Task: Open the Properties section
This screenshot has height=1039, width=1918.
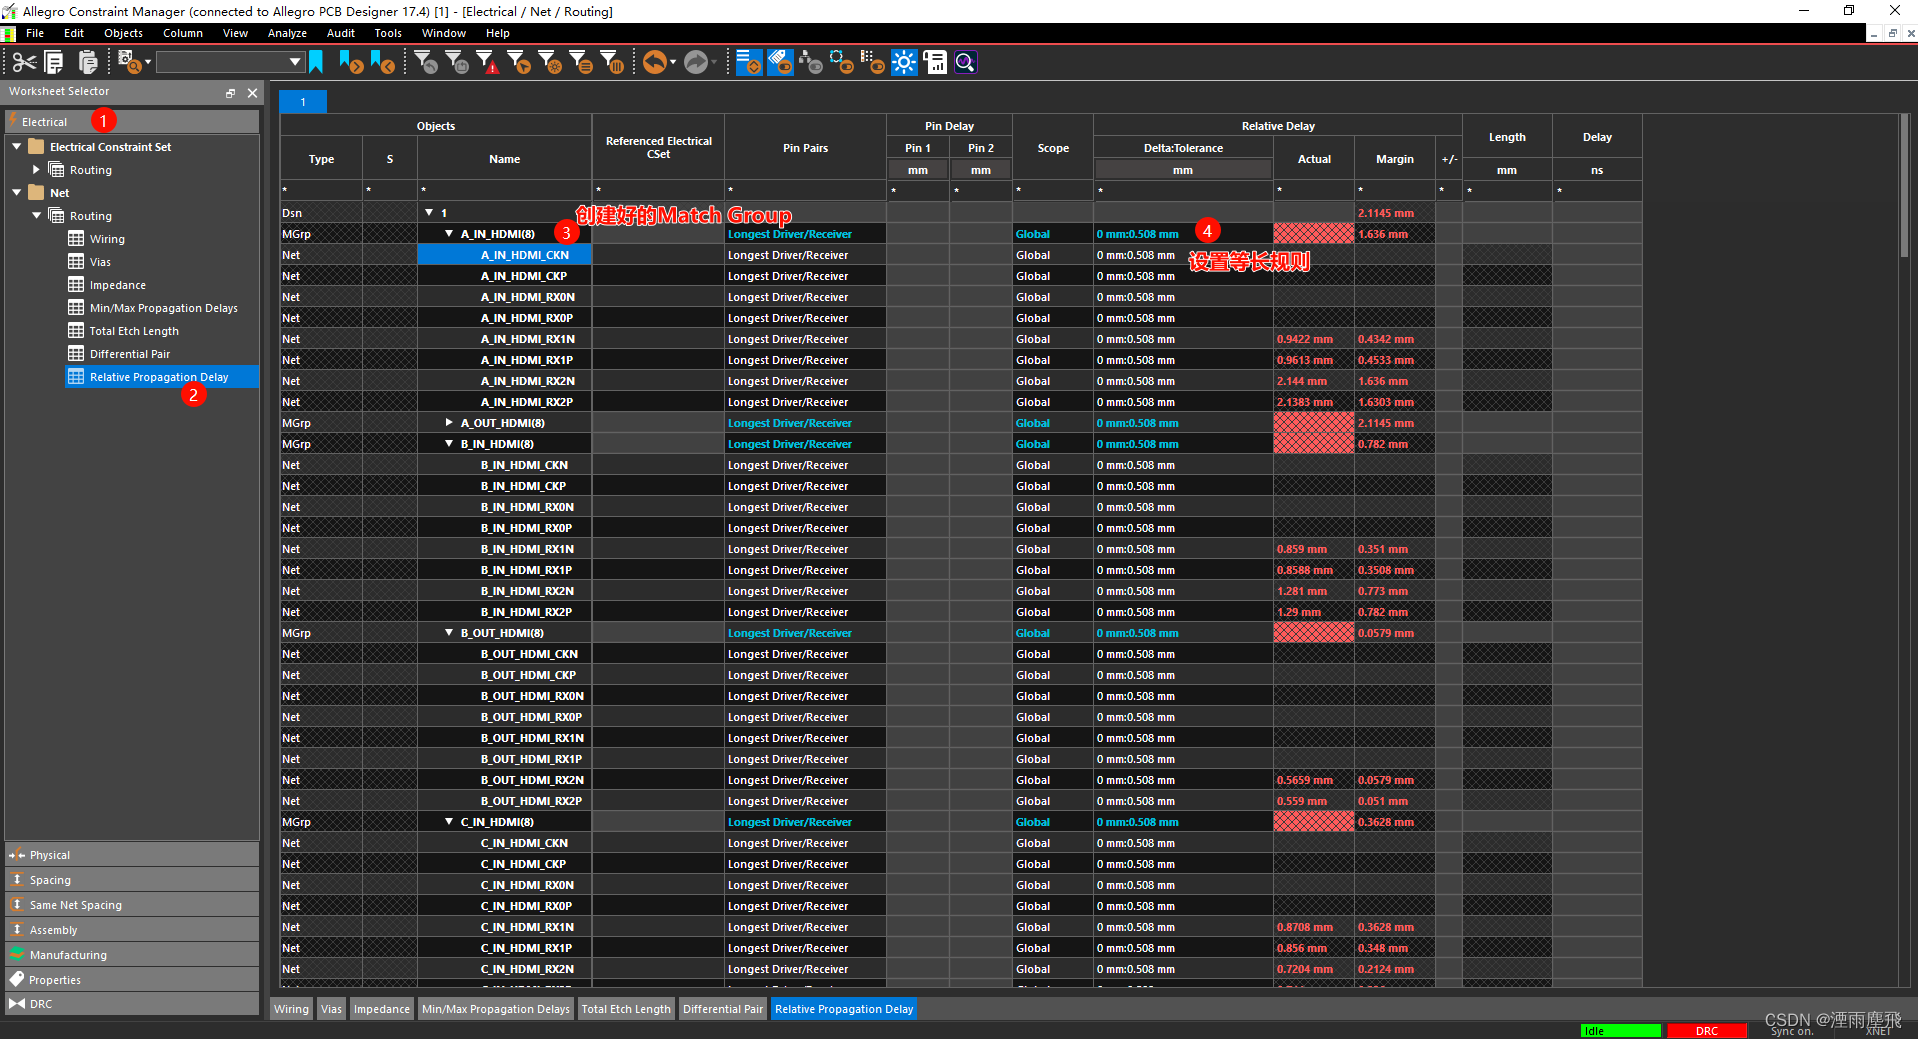Action: coord(132,980)
